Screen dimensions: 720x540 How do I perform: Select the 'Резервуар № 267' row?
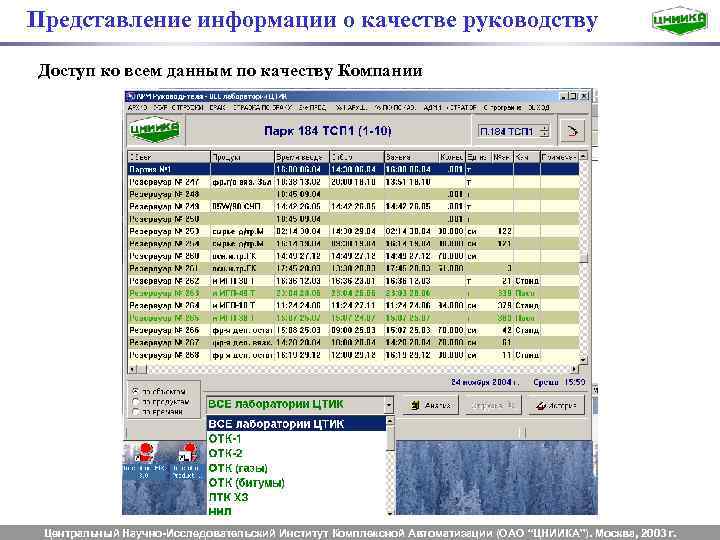[x=353, y=343]
